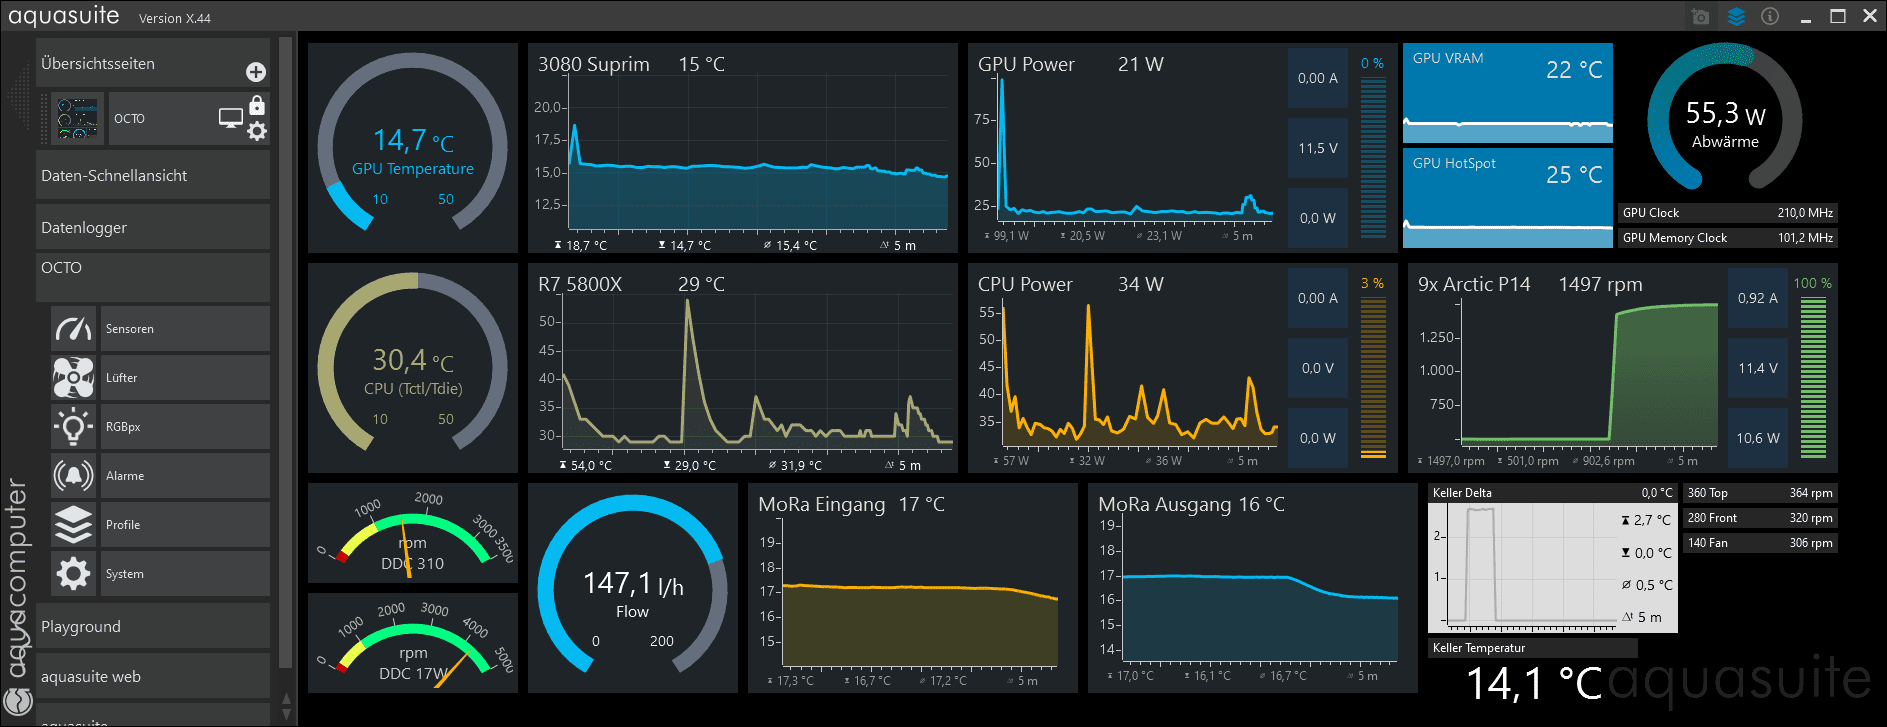Viewport: 1887px width, 727px height.
Task: Click the CPU (Tctl/Tdie) 30,4 °C gauge
Action: [x=413, y=368]
